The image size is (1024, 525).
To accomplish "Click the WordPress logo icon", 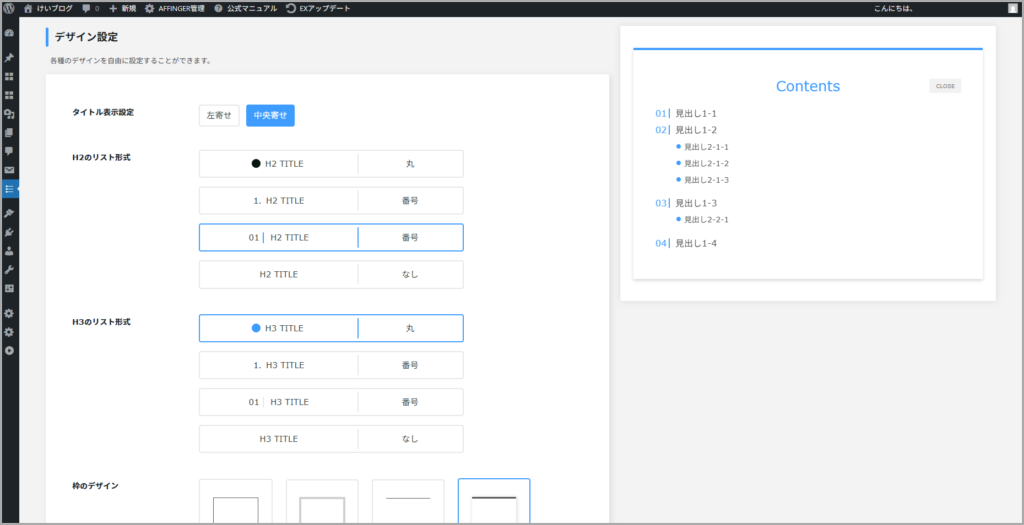I will (9, 8).
